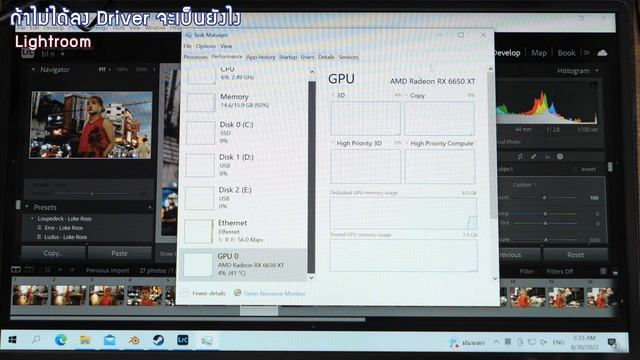Toggle filter switch beside Filters Off
The image size is (640, 360).
click(x=603, y=271)
